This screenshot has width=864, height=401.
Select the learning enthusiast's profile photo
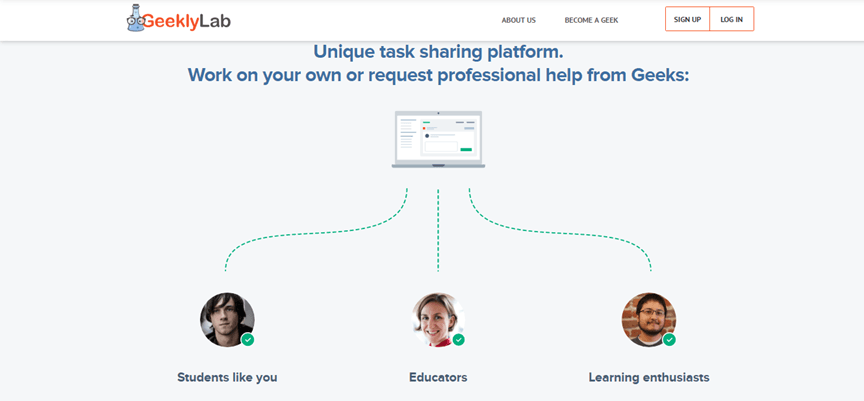[649, 319]
